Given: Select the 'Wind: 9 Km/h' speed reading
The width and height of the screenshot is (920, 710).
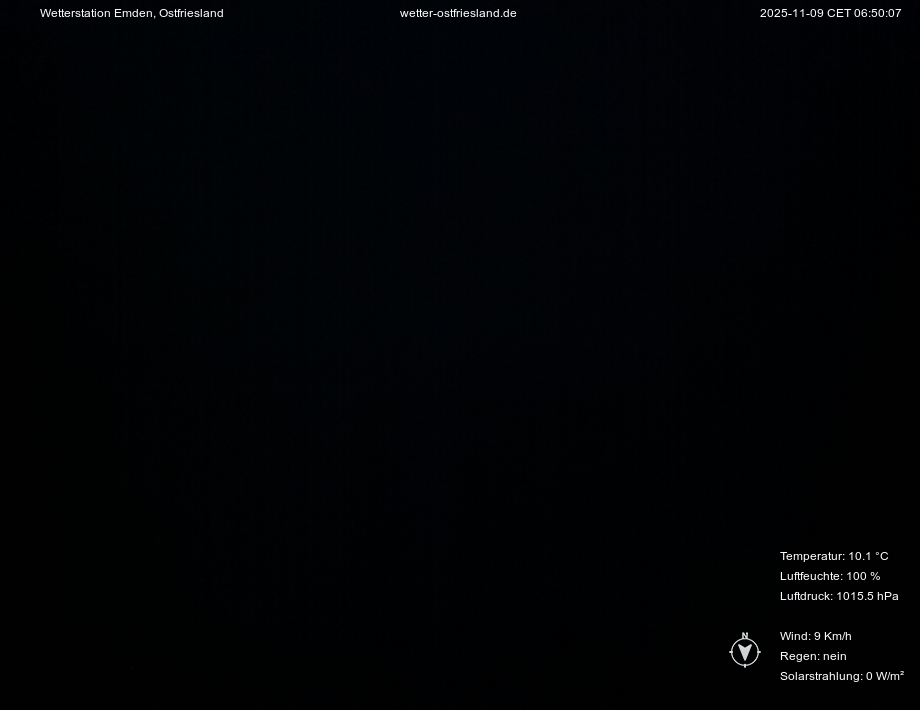Looking at the screenshot, I should 815,636.
